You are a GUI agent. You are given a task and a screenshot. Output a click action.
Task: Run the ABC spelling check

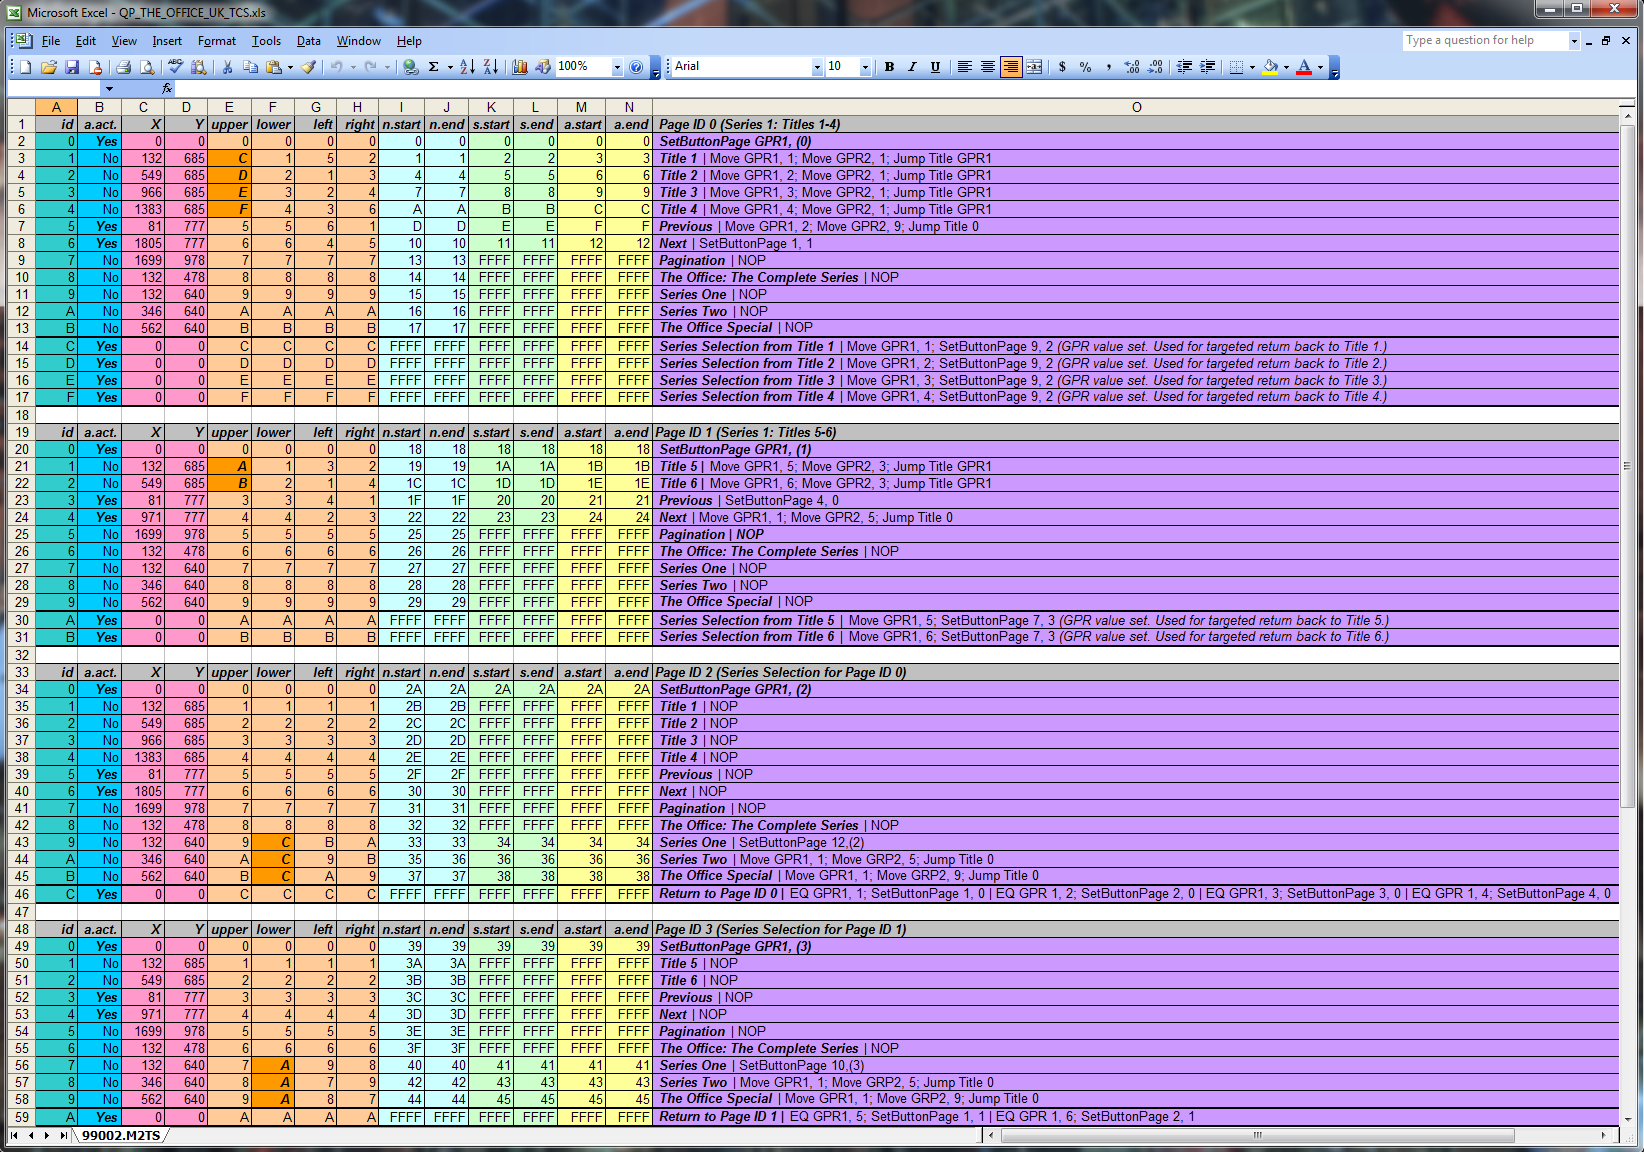[x=176, y=67]
